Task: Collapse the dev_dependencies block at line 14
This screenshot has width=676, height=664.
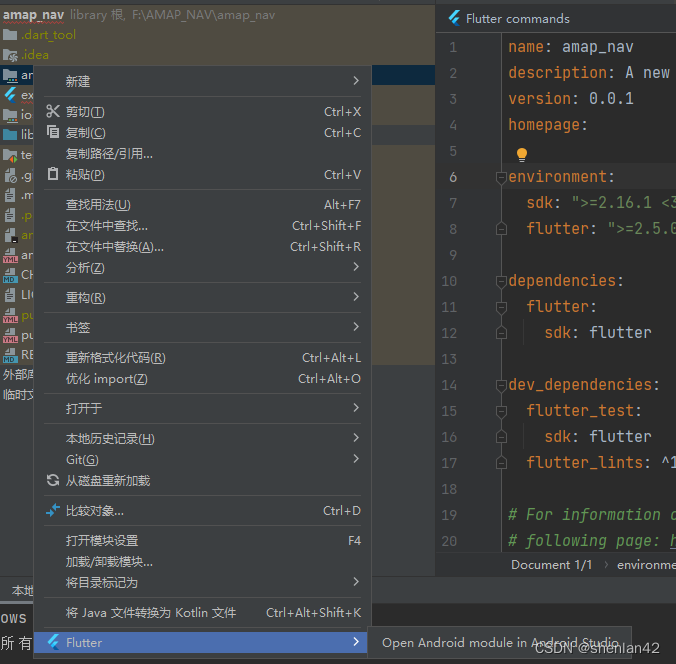Action: click(501, 385)
